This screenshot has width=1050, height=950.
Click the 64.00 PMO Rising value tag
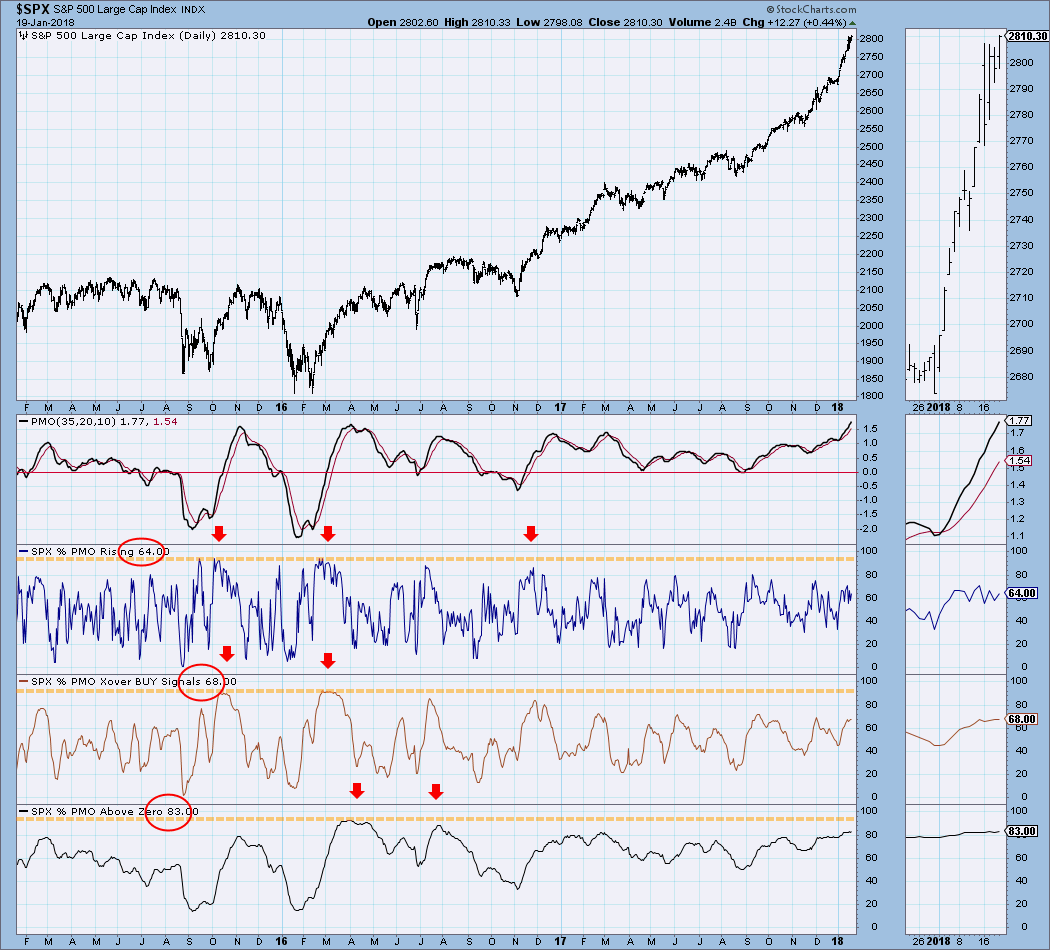click(1022, 593)
